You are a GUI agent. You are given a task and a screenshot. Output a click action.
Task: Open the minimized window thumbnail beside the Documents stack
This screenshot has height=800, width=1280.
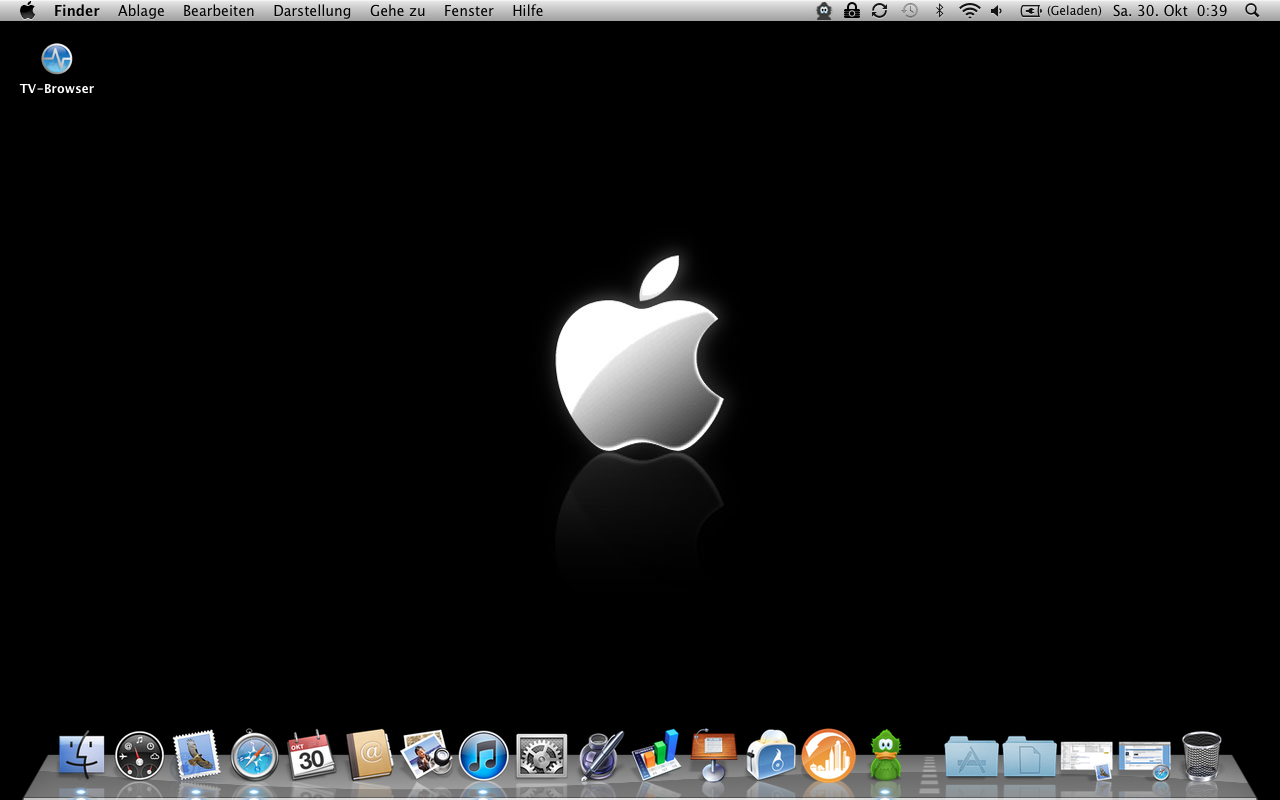pyautogui.click(x=1087, y=759)
